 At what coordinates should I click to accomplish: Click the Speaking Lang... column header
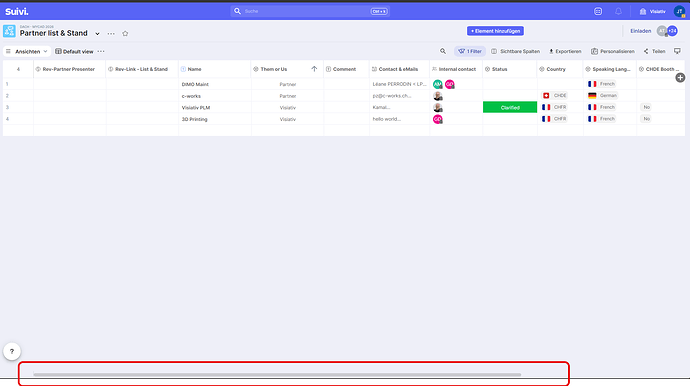pos(610,69)
